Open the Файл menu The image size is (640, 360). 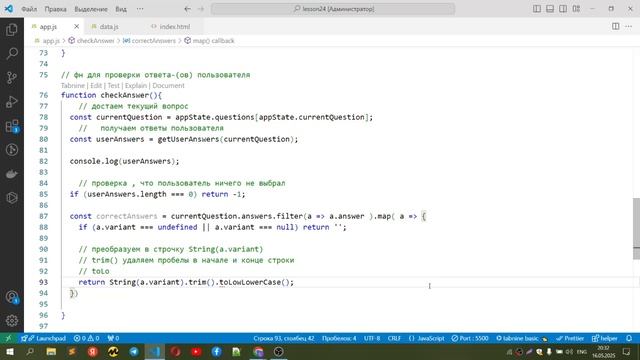click(29, 9)
